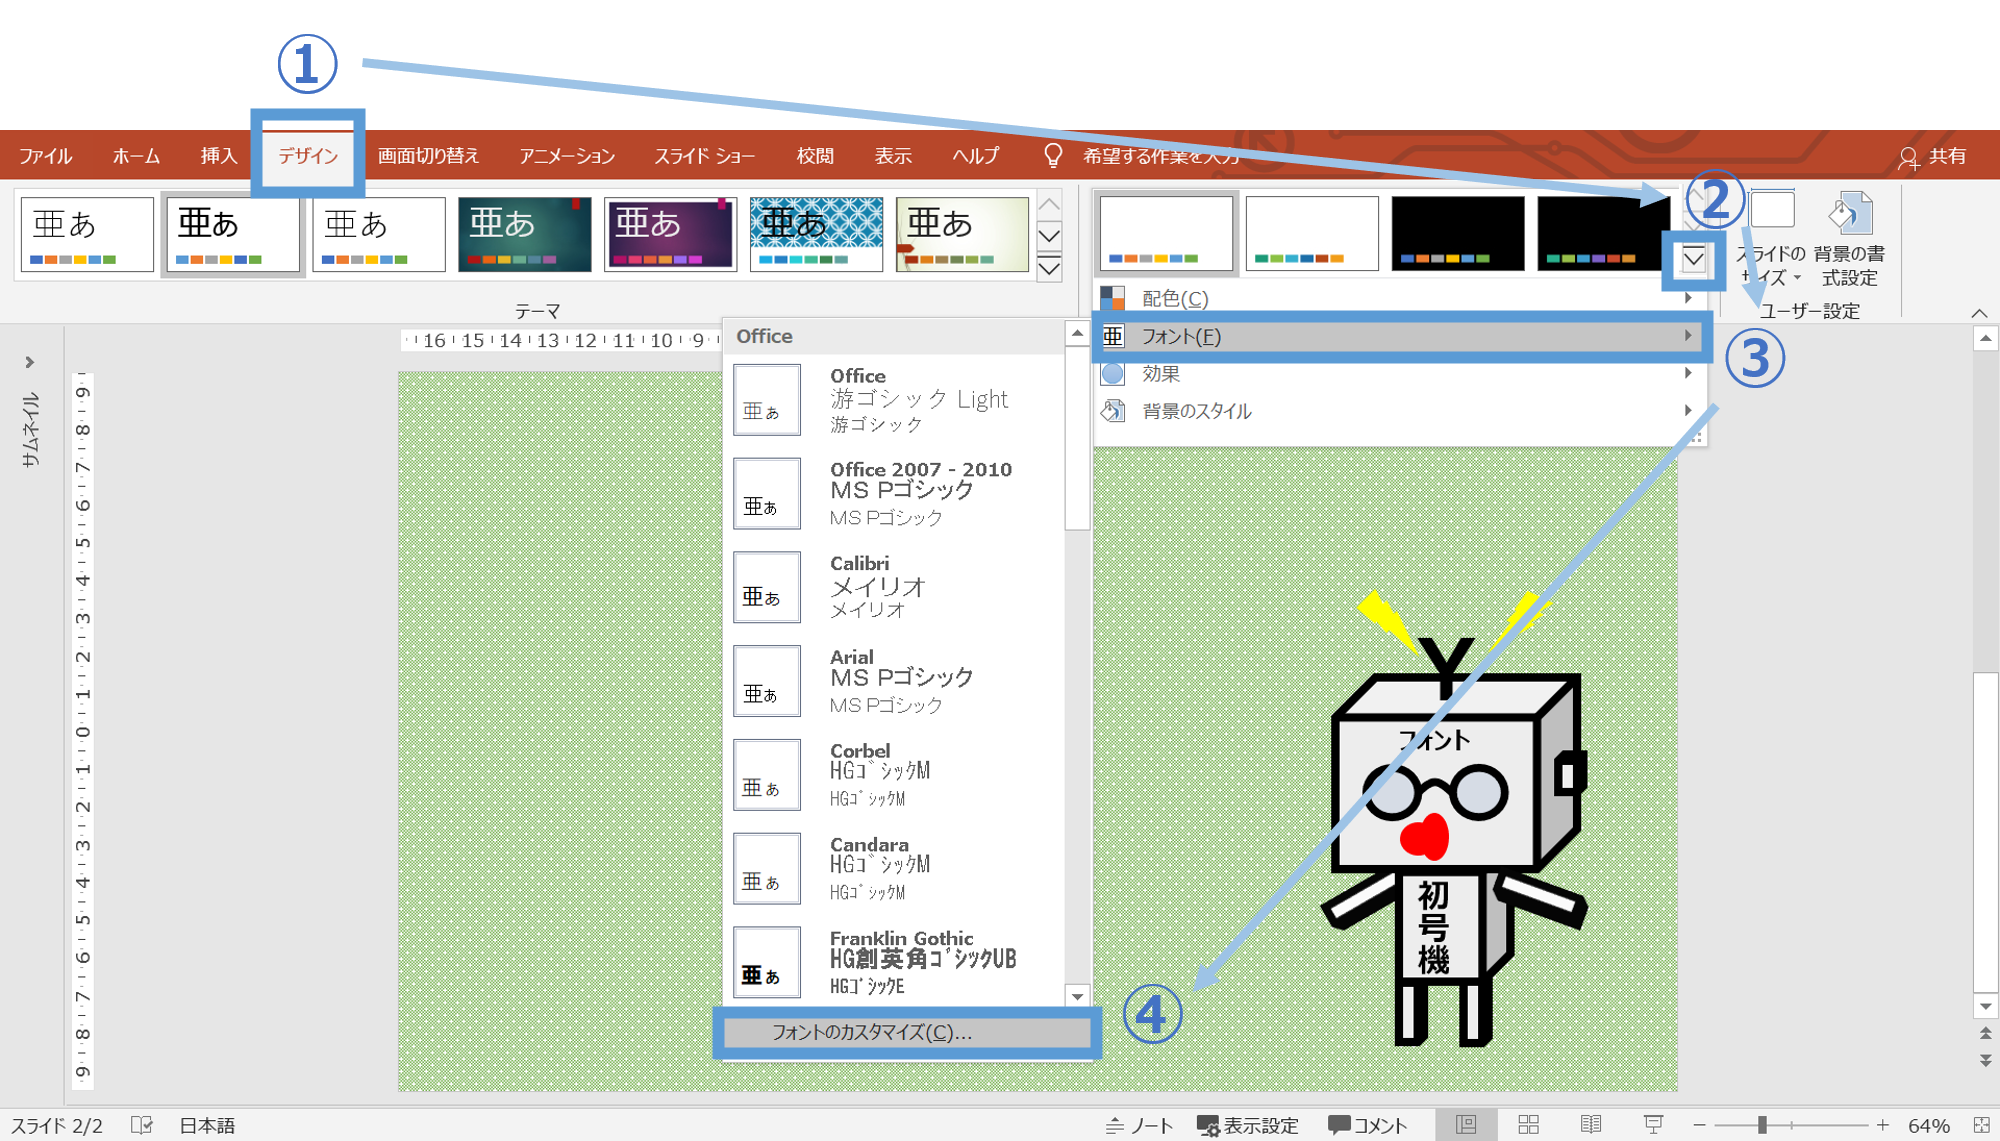Switch to slide sorter view icon

coord(1528,1125)
